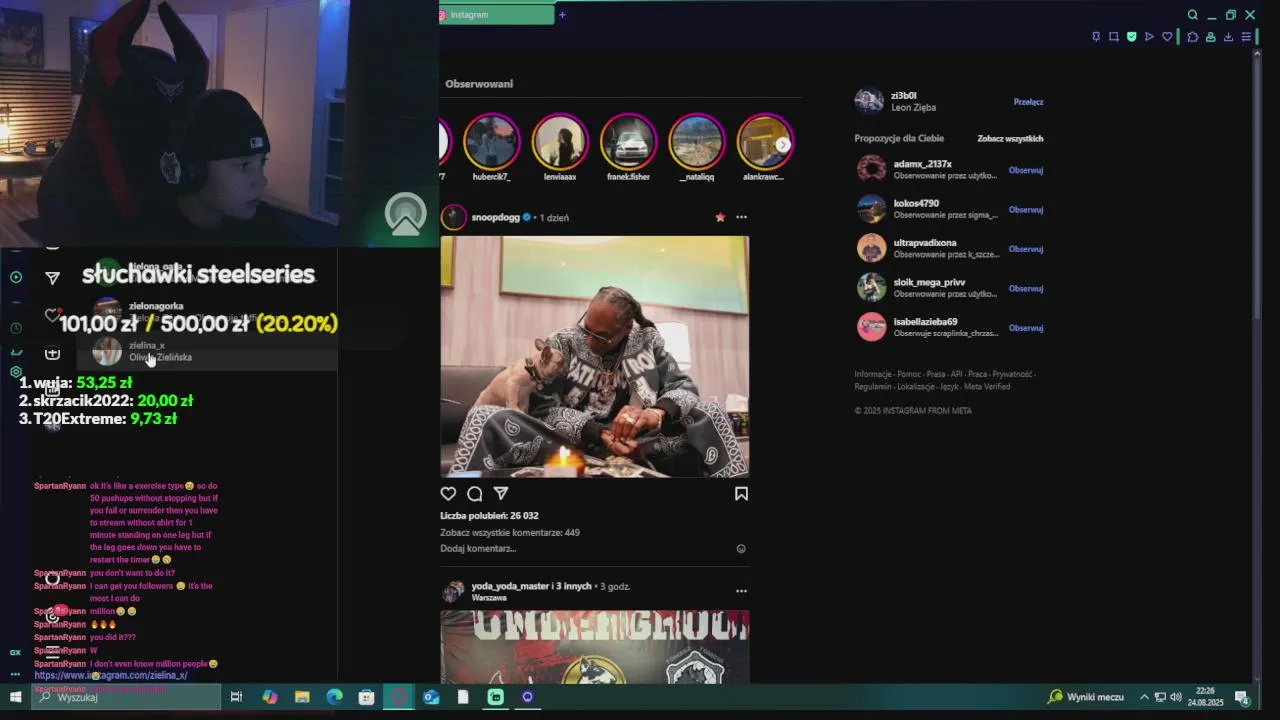Save snoopdogg post with bookmark icon

(741, 493)
